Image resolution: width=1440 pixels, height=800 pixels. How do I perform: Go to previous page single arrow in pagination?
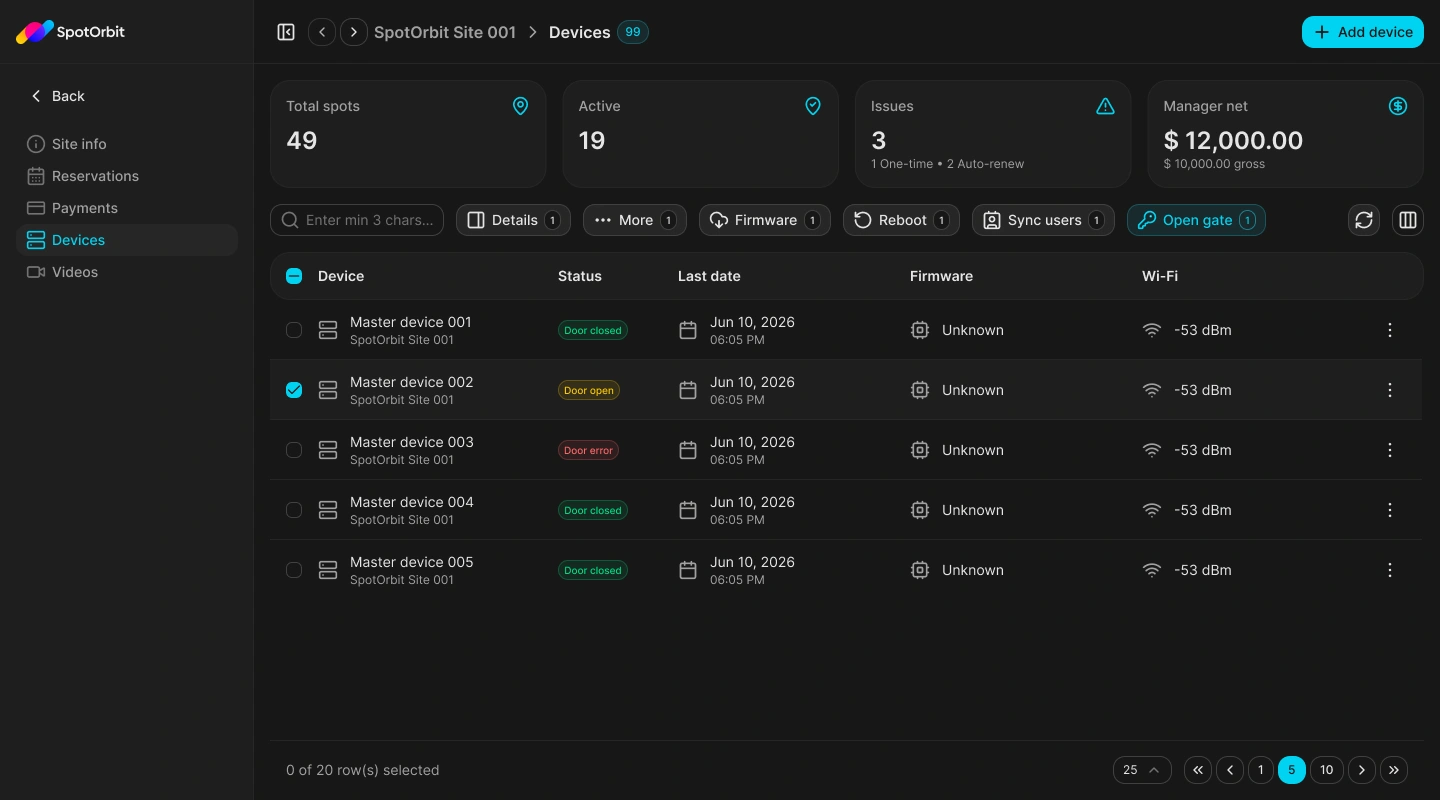coord(1230,770)
